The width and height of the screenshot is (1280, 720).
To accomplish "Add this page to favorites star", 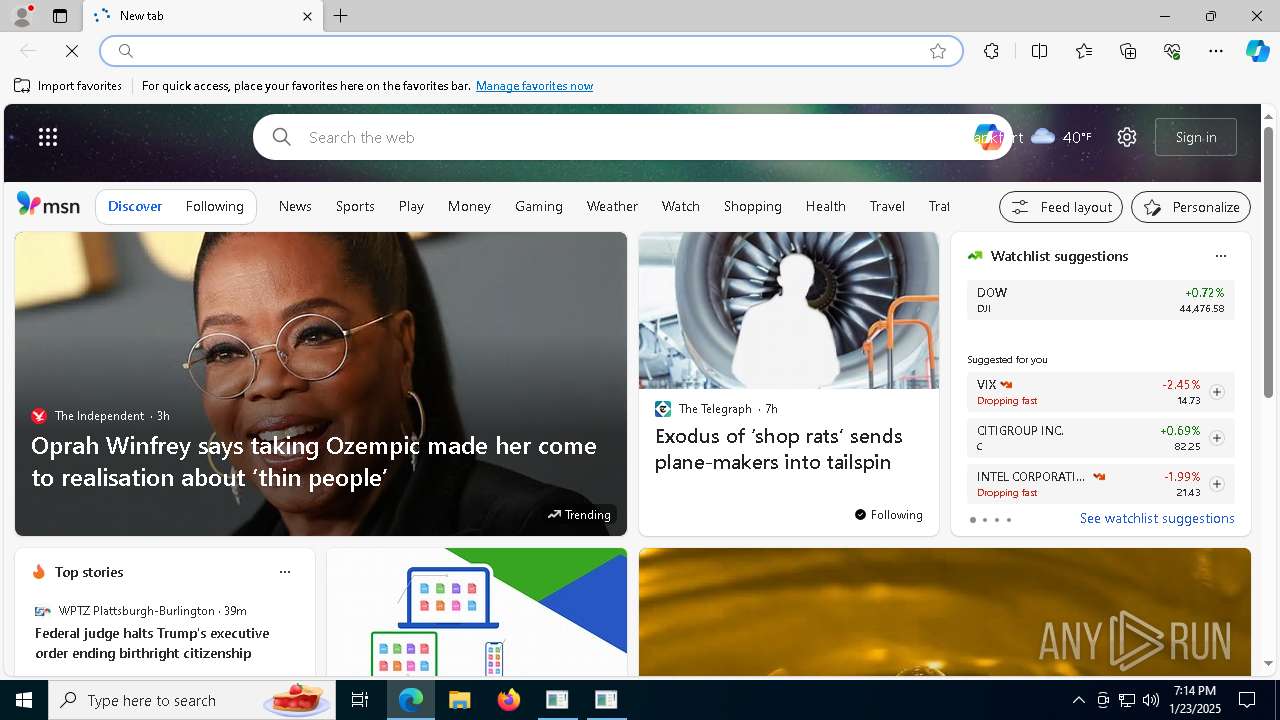I will point(938,51).
